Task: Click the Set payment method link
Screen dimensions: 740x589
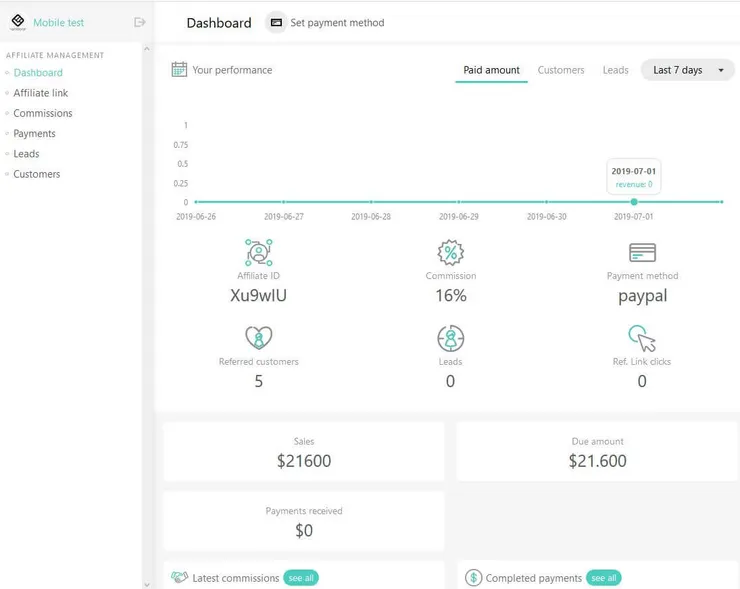Action: point(337,23)
